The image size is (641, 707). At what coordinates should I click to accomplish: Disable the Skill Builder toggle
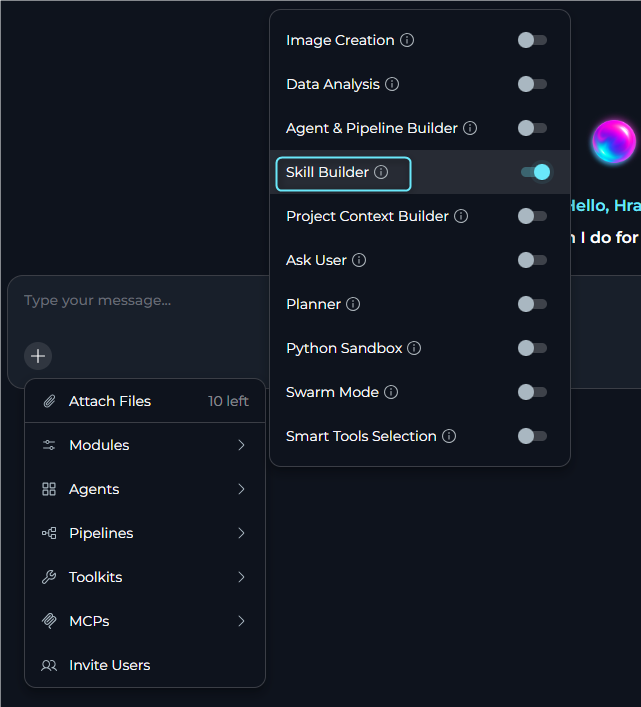536,172
